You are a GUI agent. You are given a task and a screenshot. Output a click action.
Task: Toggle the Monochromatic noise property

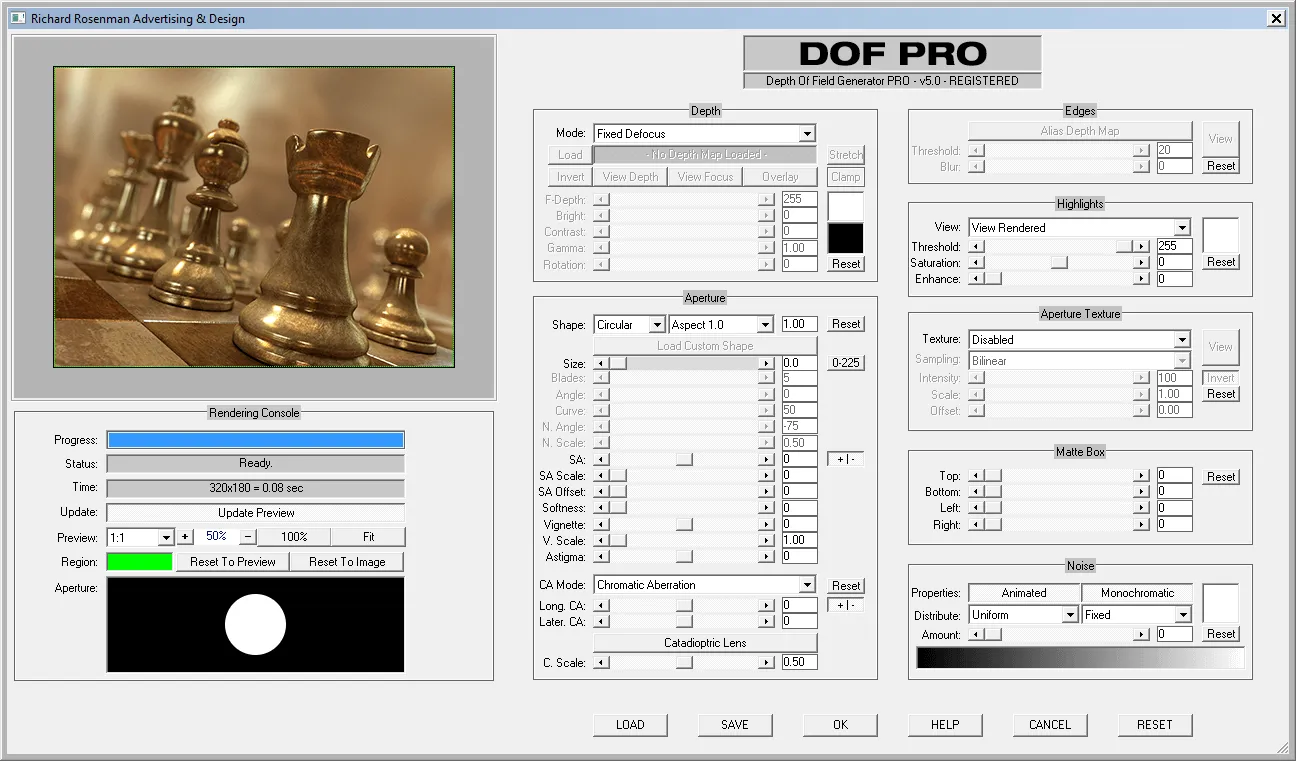coord(1137,592)
